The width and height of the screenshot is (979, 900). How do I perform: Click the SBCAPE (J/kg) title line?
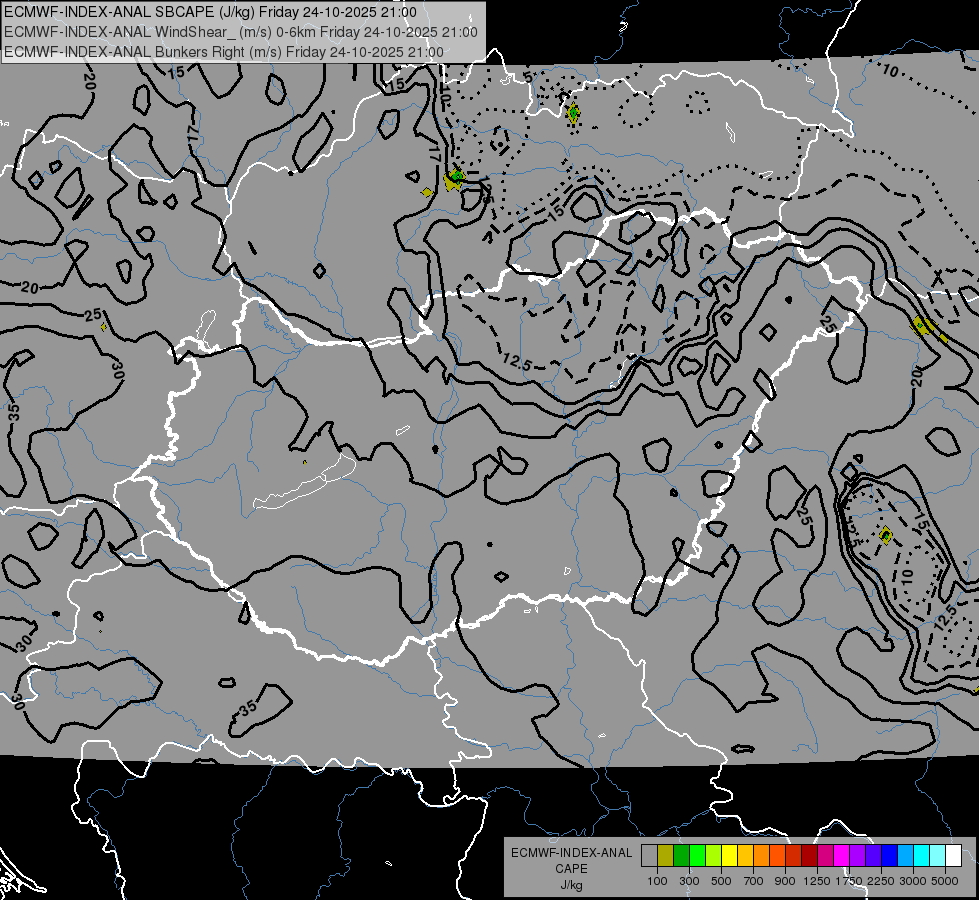[210, 12]
